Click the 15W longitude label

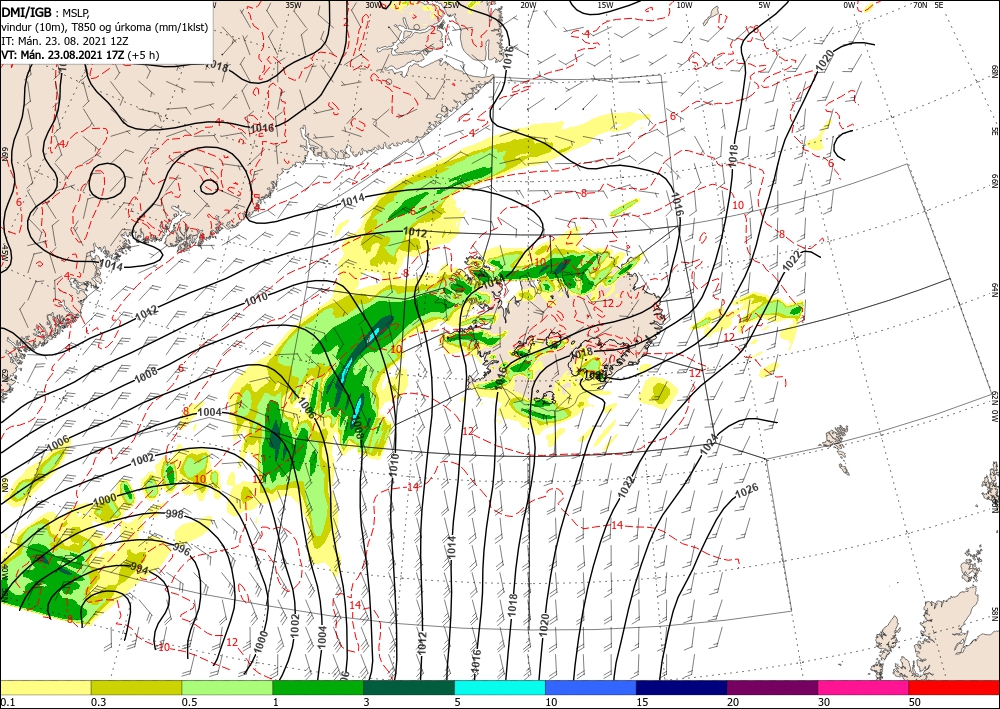605,4
